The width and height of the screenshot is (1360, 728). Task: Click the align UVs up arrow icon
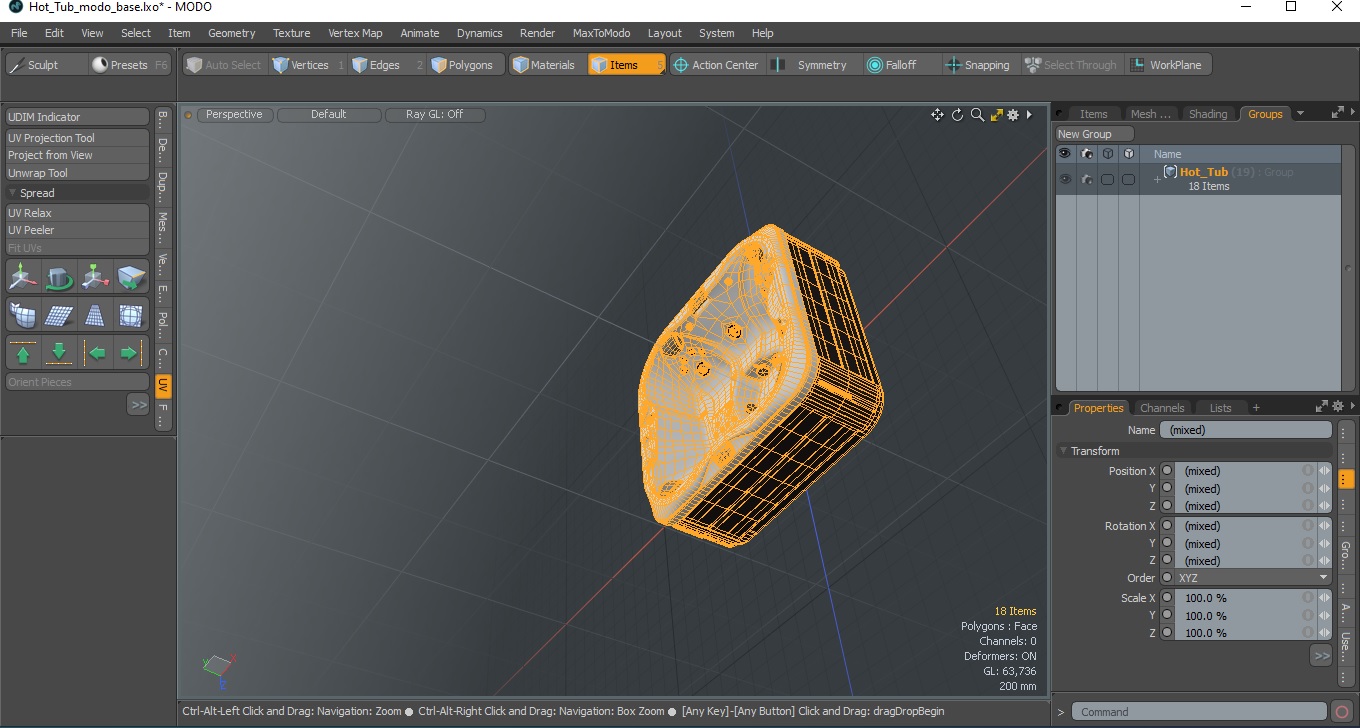pyautogui.click(x=23, y=353)
